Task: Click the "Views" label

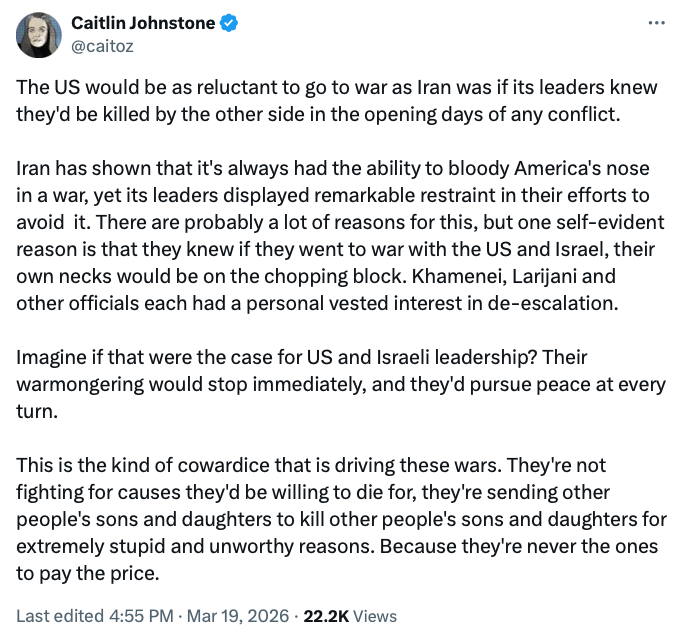Action: tap(374, 616)
